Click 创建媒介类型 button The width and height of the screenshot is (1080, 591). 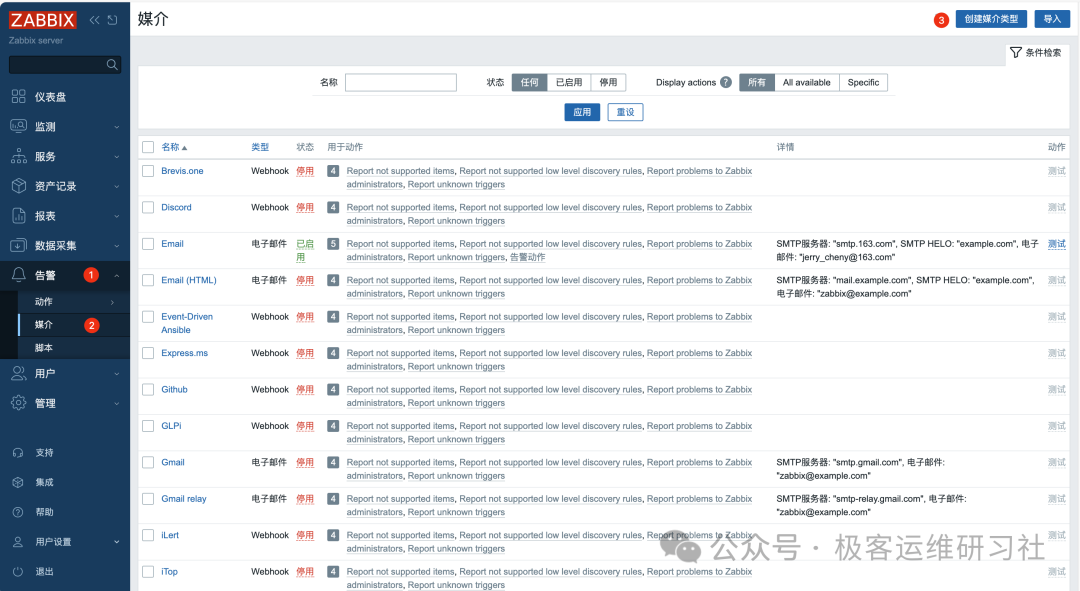click(991, 19)
